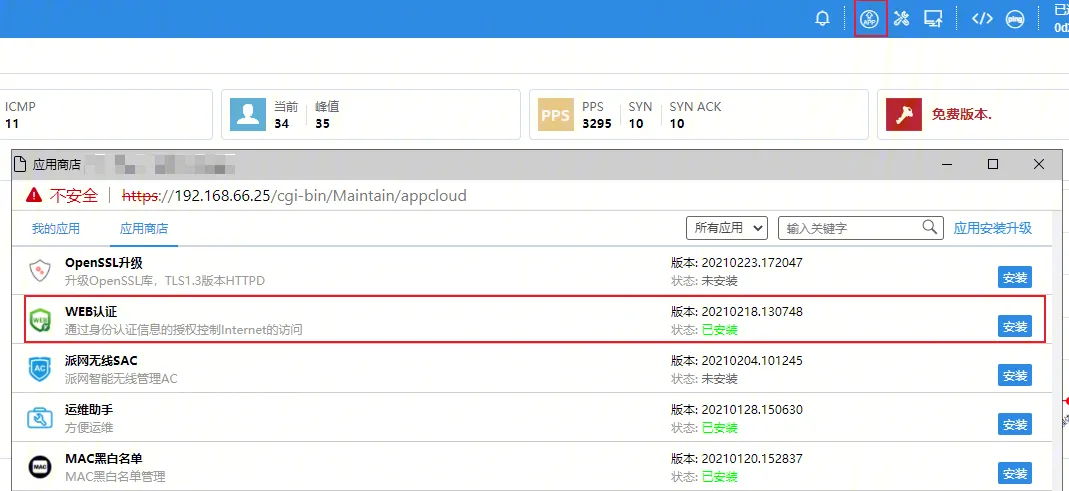Install the OpenSSL升级 app

click(x=1014, y=277)
